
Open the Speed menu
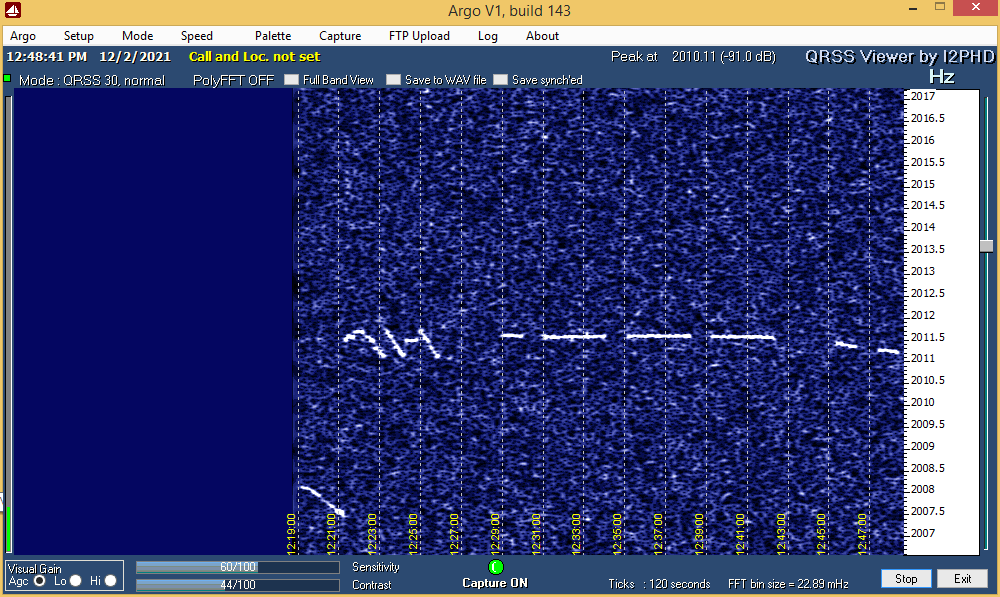click(196, 36)
